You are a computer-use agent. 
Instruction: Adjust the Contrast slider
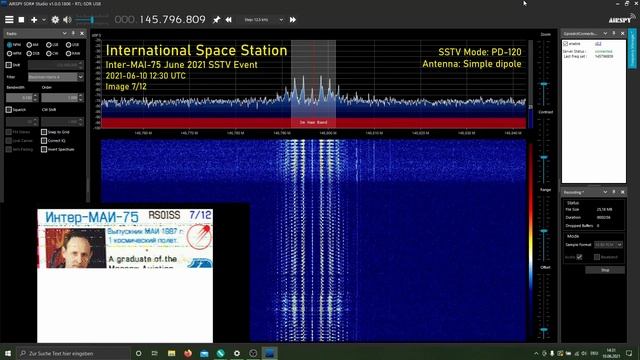coord(544,158)
